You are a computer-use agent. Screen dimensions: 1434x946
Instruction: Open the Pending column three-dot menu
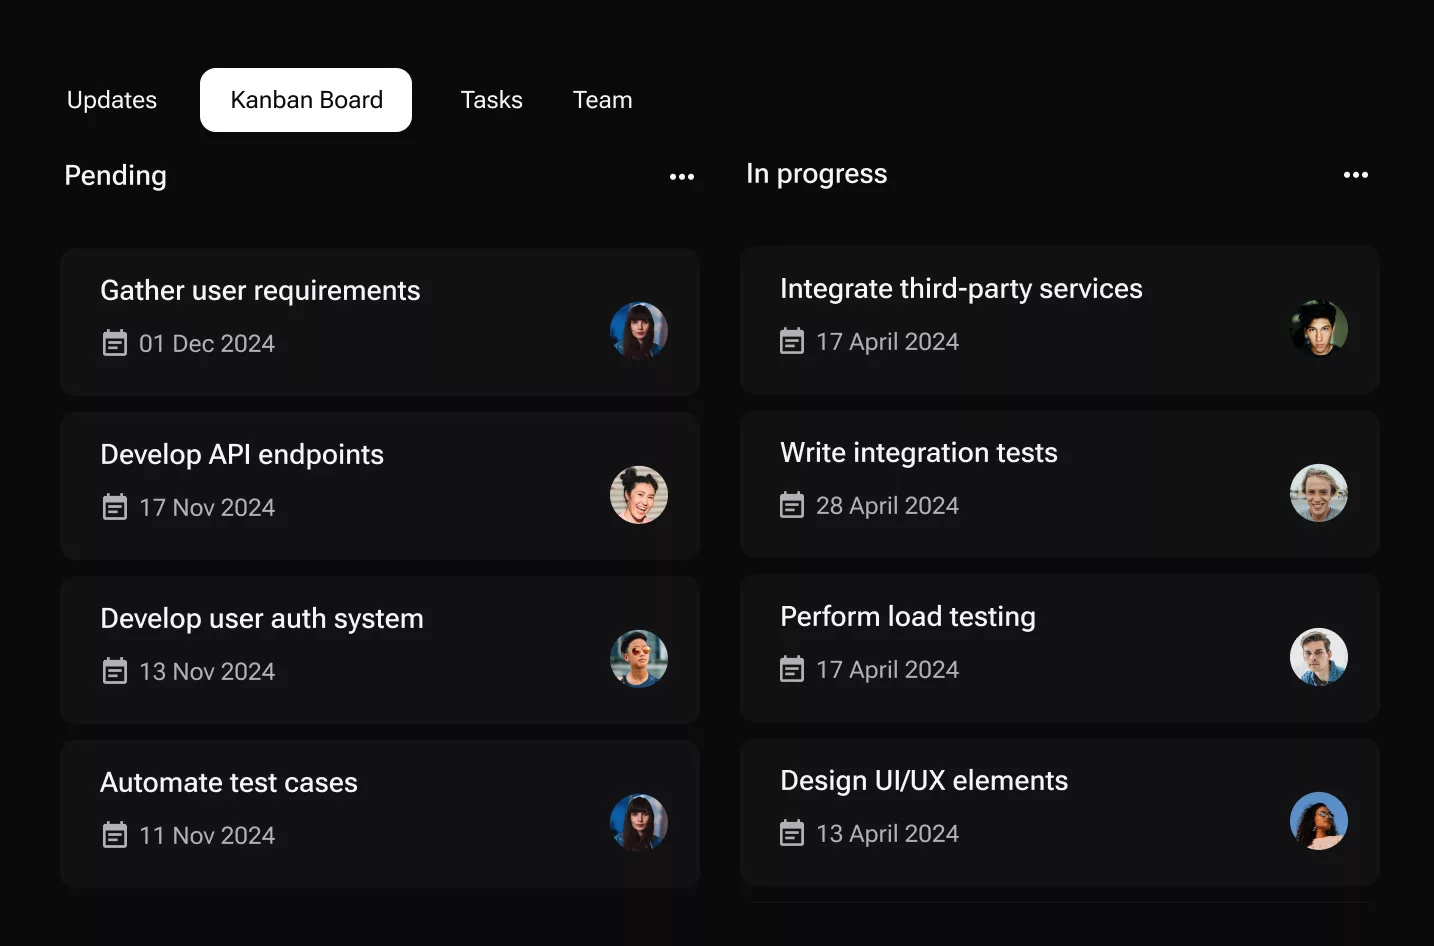682,176
